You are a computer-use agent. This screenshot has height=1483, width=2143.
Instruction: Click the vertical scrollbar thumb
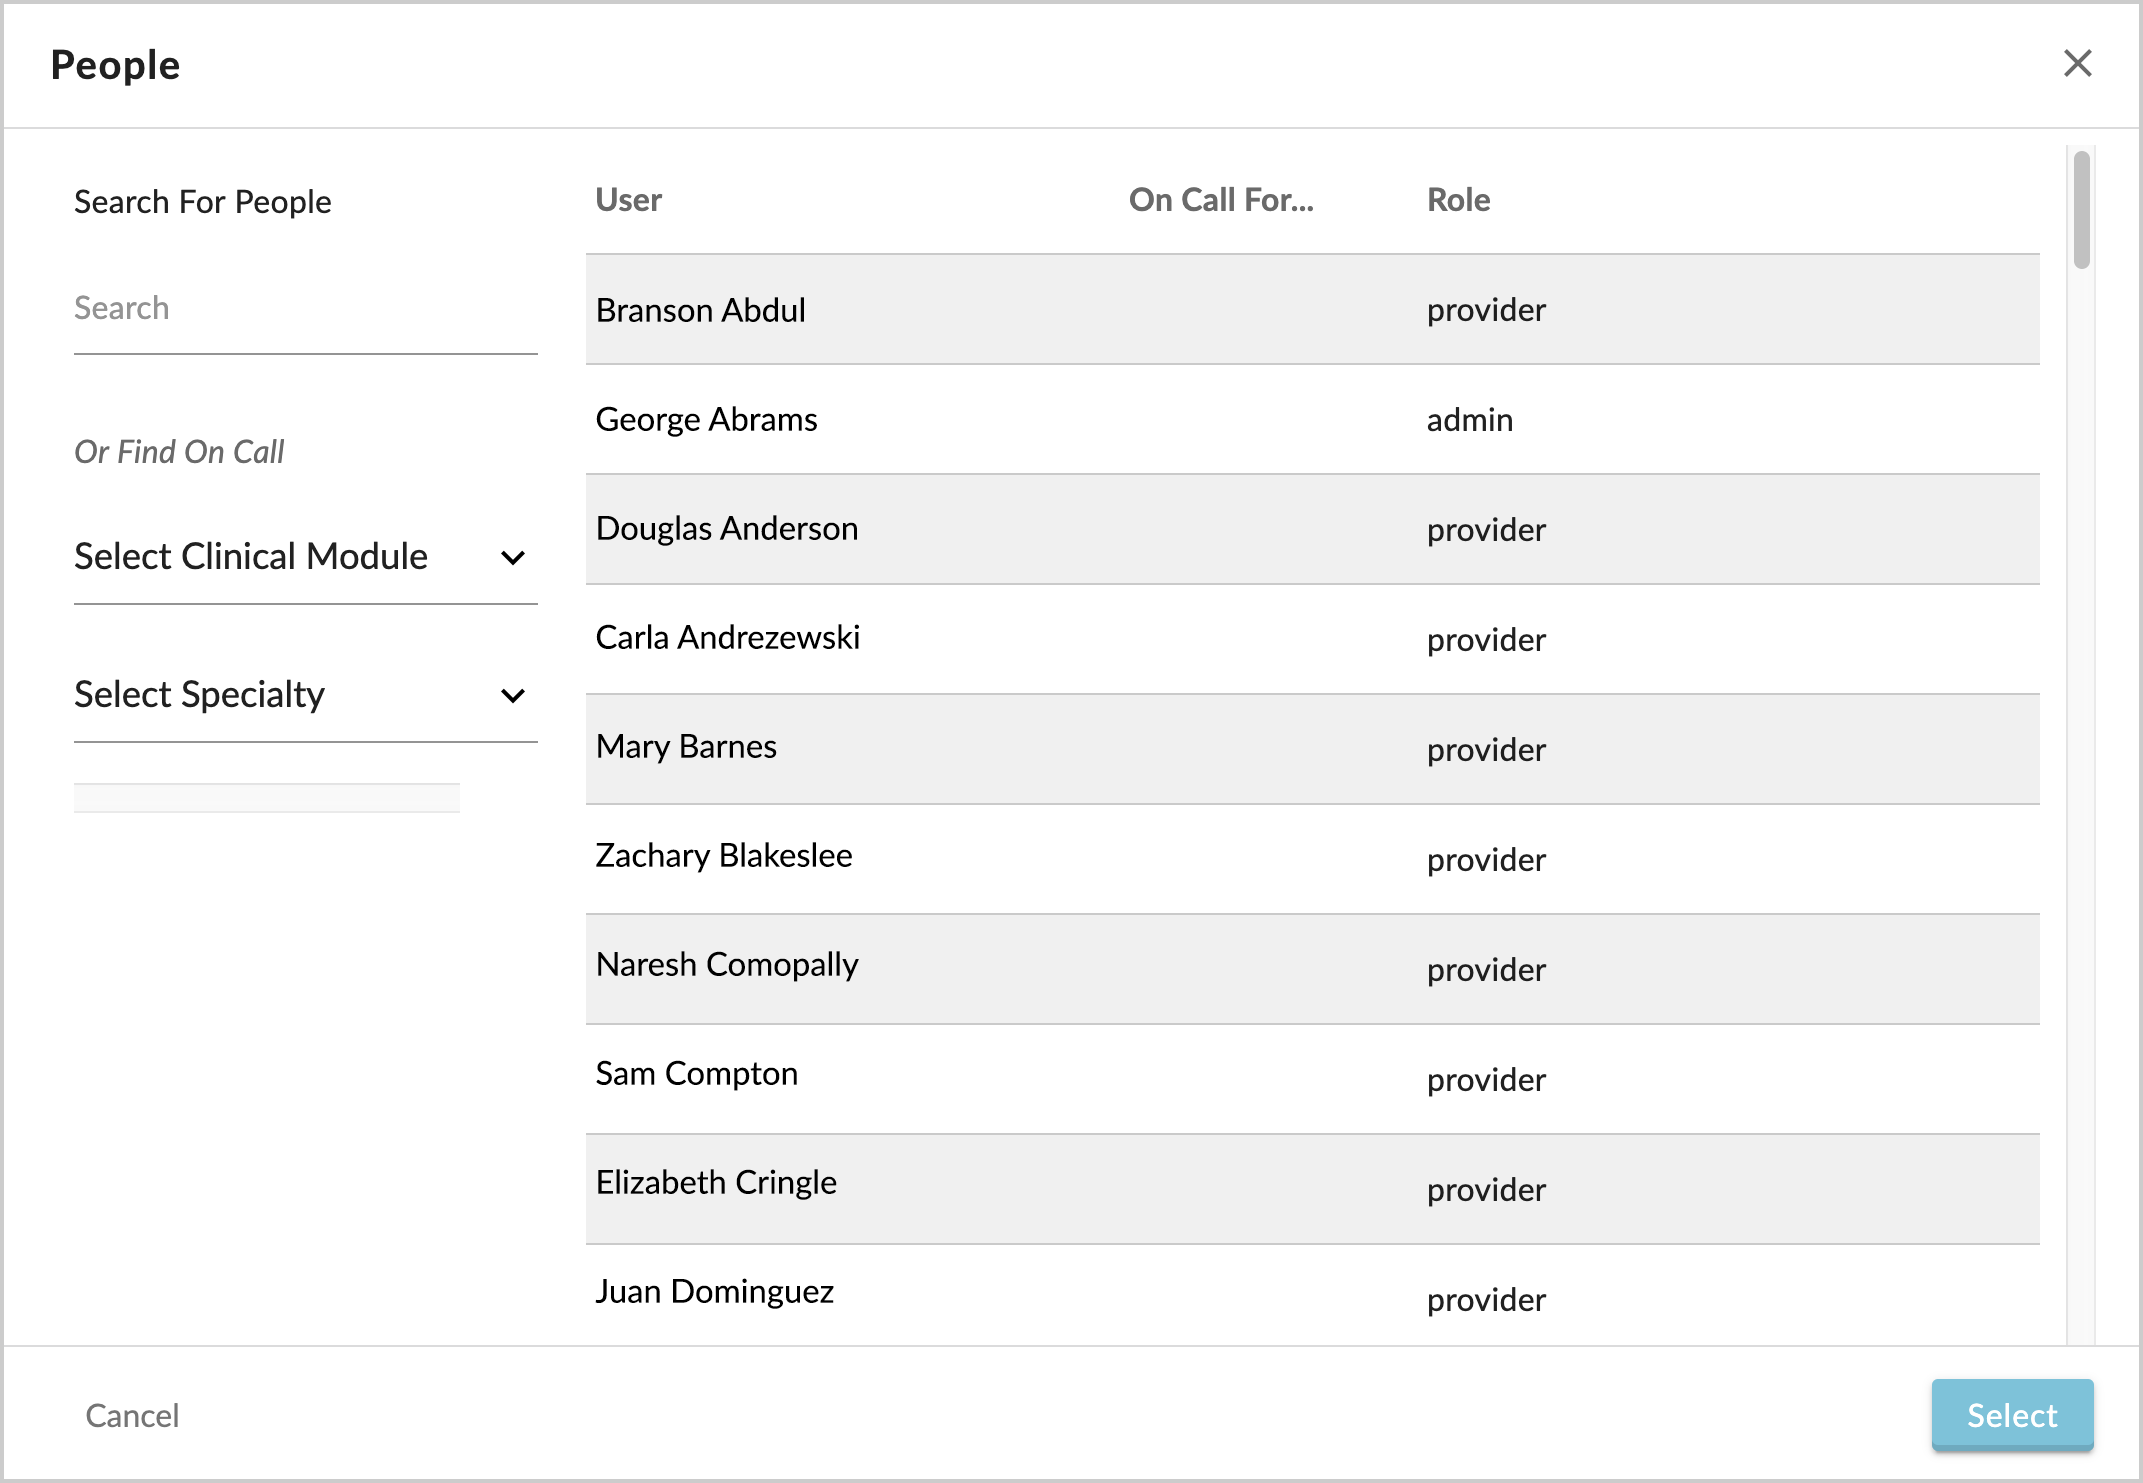pyautogui.click(x=2081, y=210)
